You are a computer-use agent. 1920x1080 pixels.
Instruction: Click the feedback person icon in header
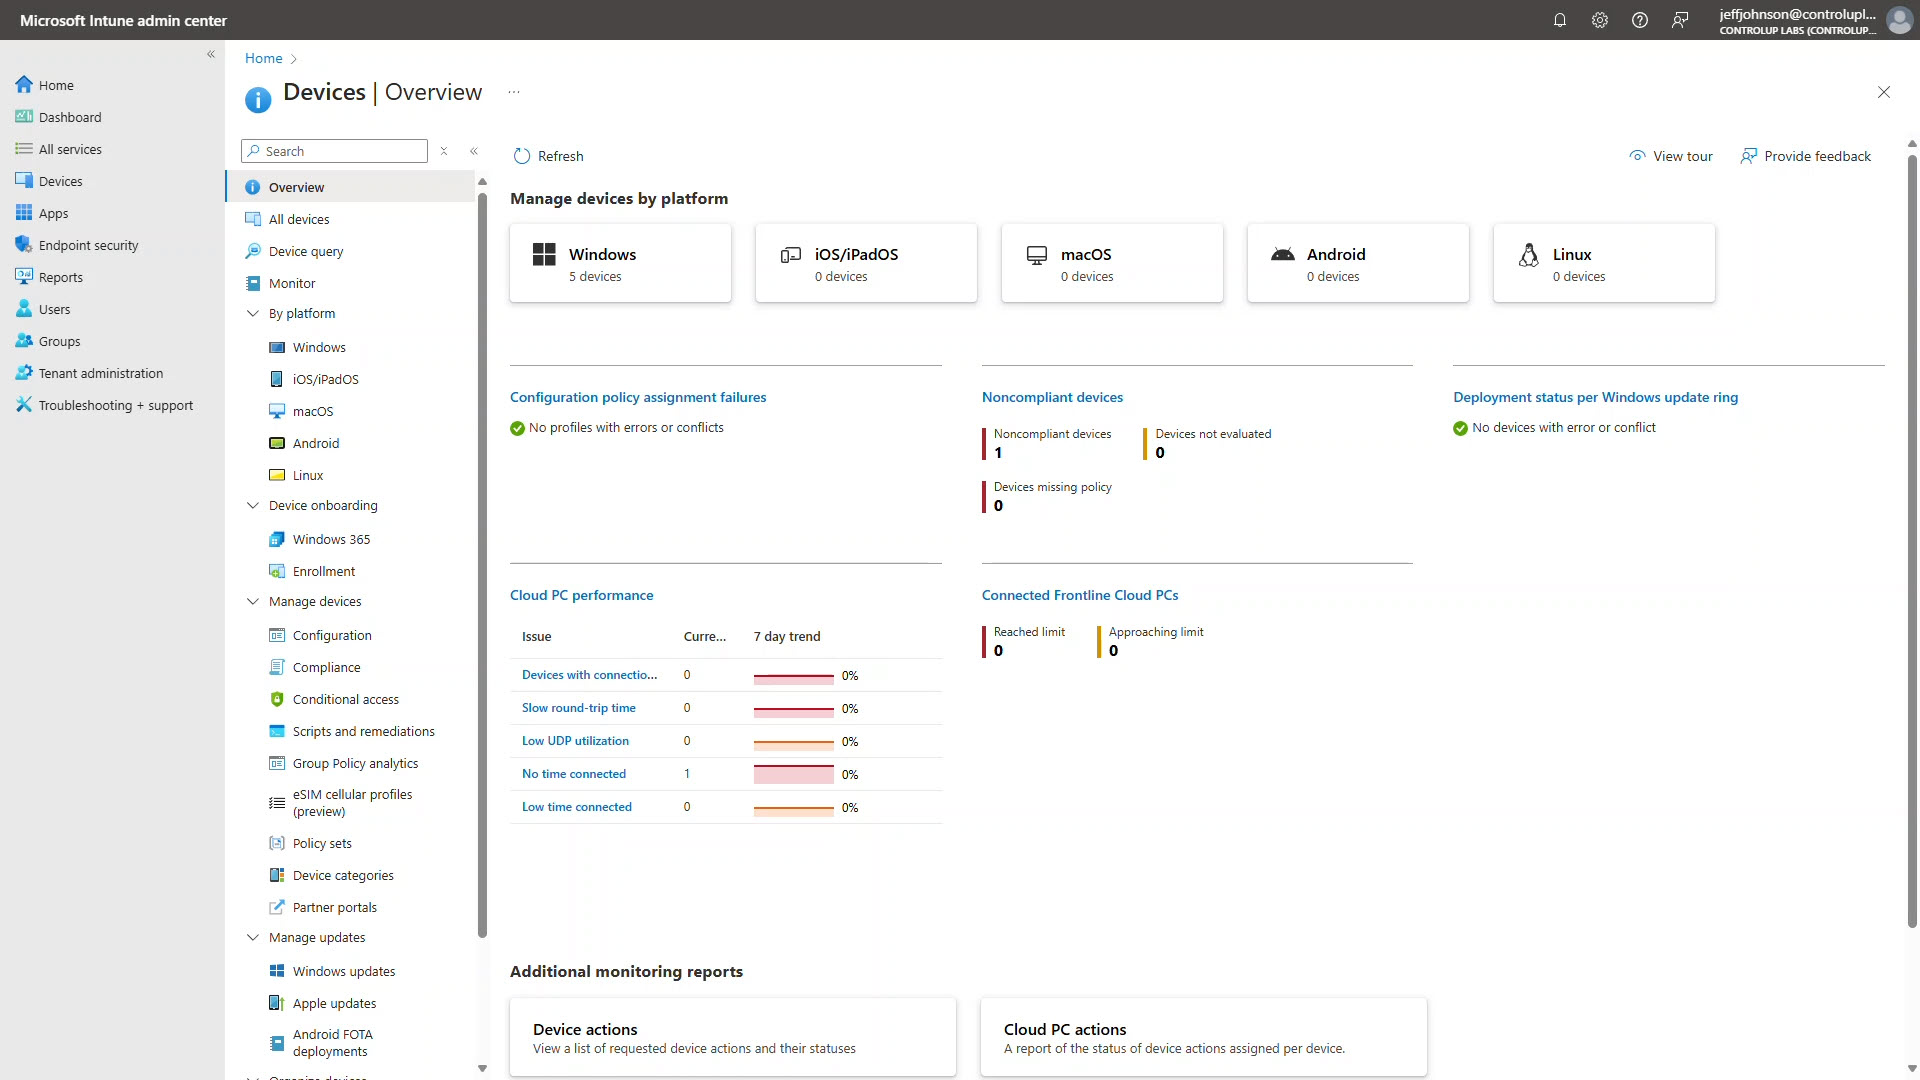pyautogui.click(x=1680, y=20)
